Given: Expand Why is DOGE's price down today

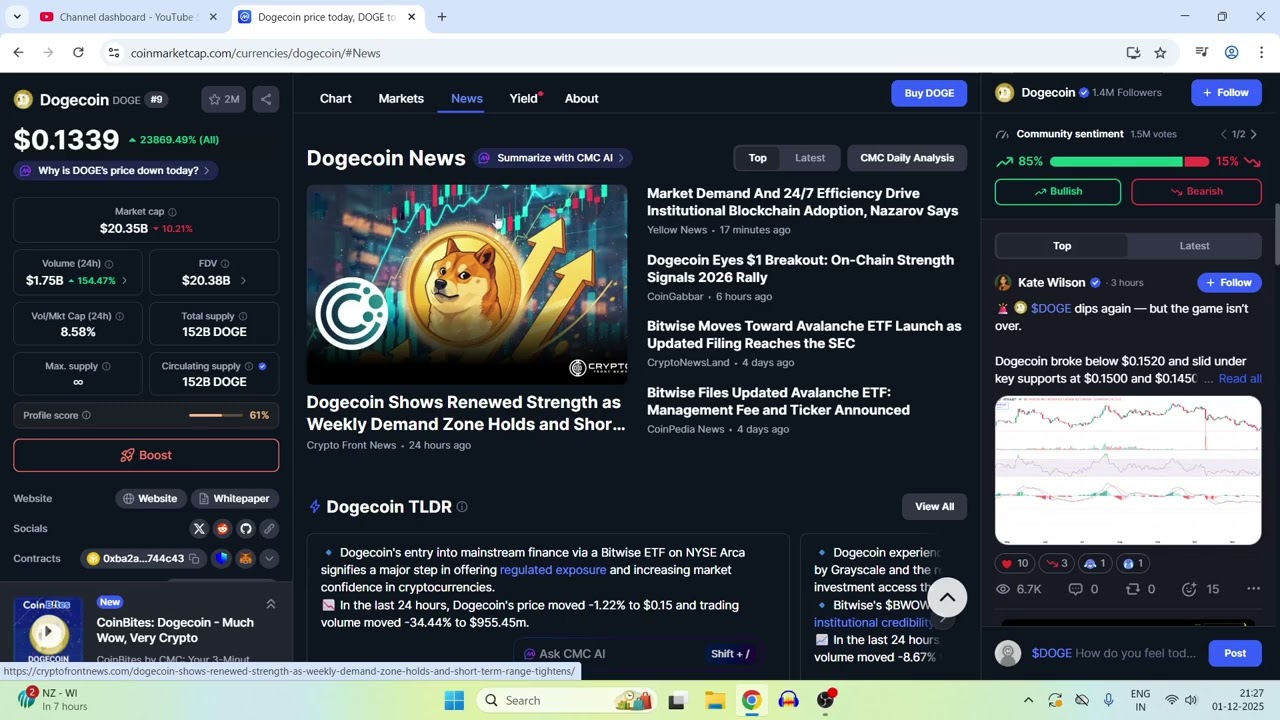Looking at the screenshot, I should pyautogui.click(x=116, y=171).
